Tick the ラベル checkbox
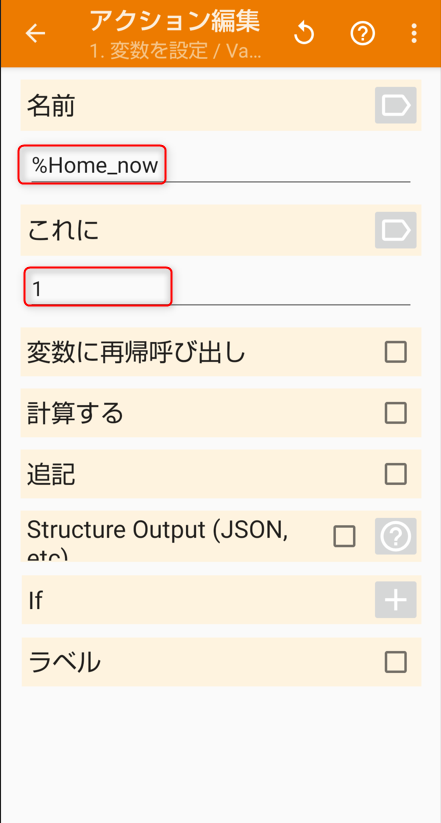This screenshot has height=823, width=441. [x=395, y=662]
